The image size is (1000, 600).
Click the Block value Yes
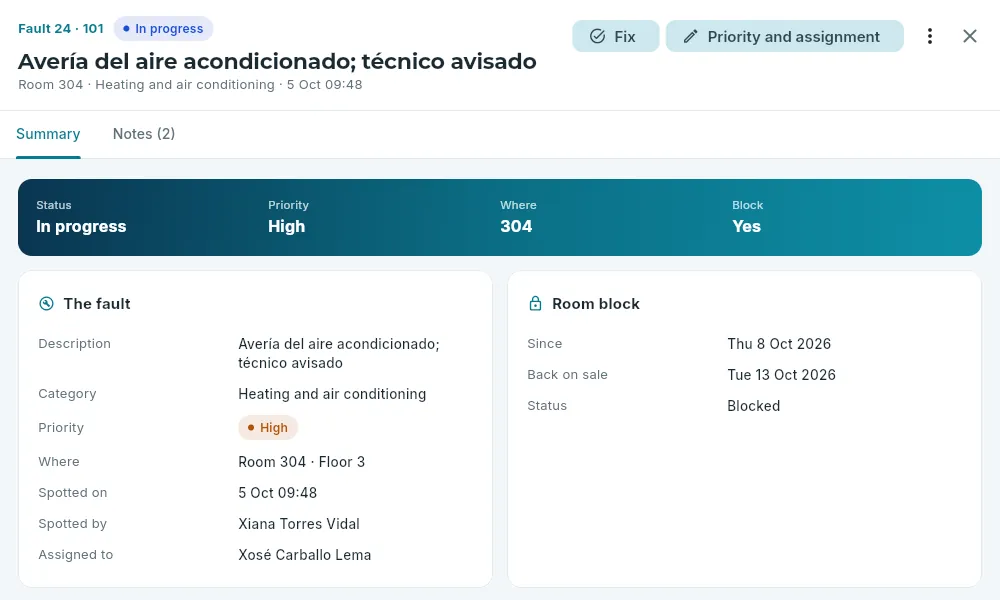746,226
